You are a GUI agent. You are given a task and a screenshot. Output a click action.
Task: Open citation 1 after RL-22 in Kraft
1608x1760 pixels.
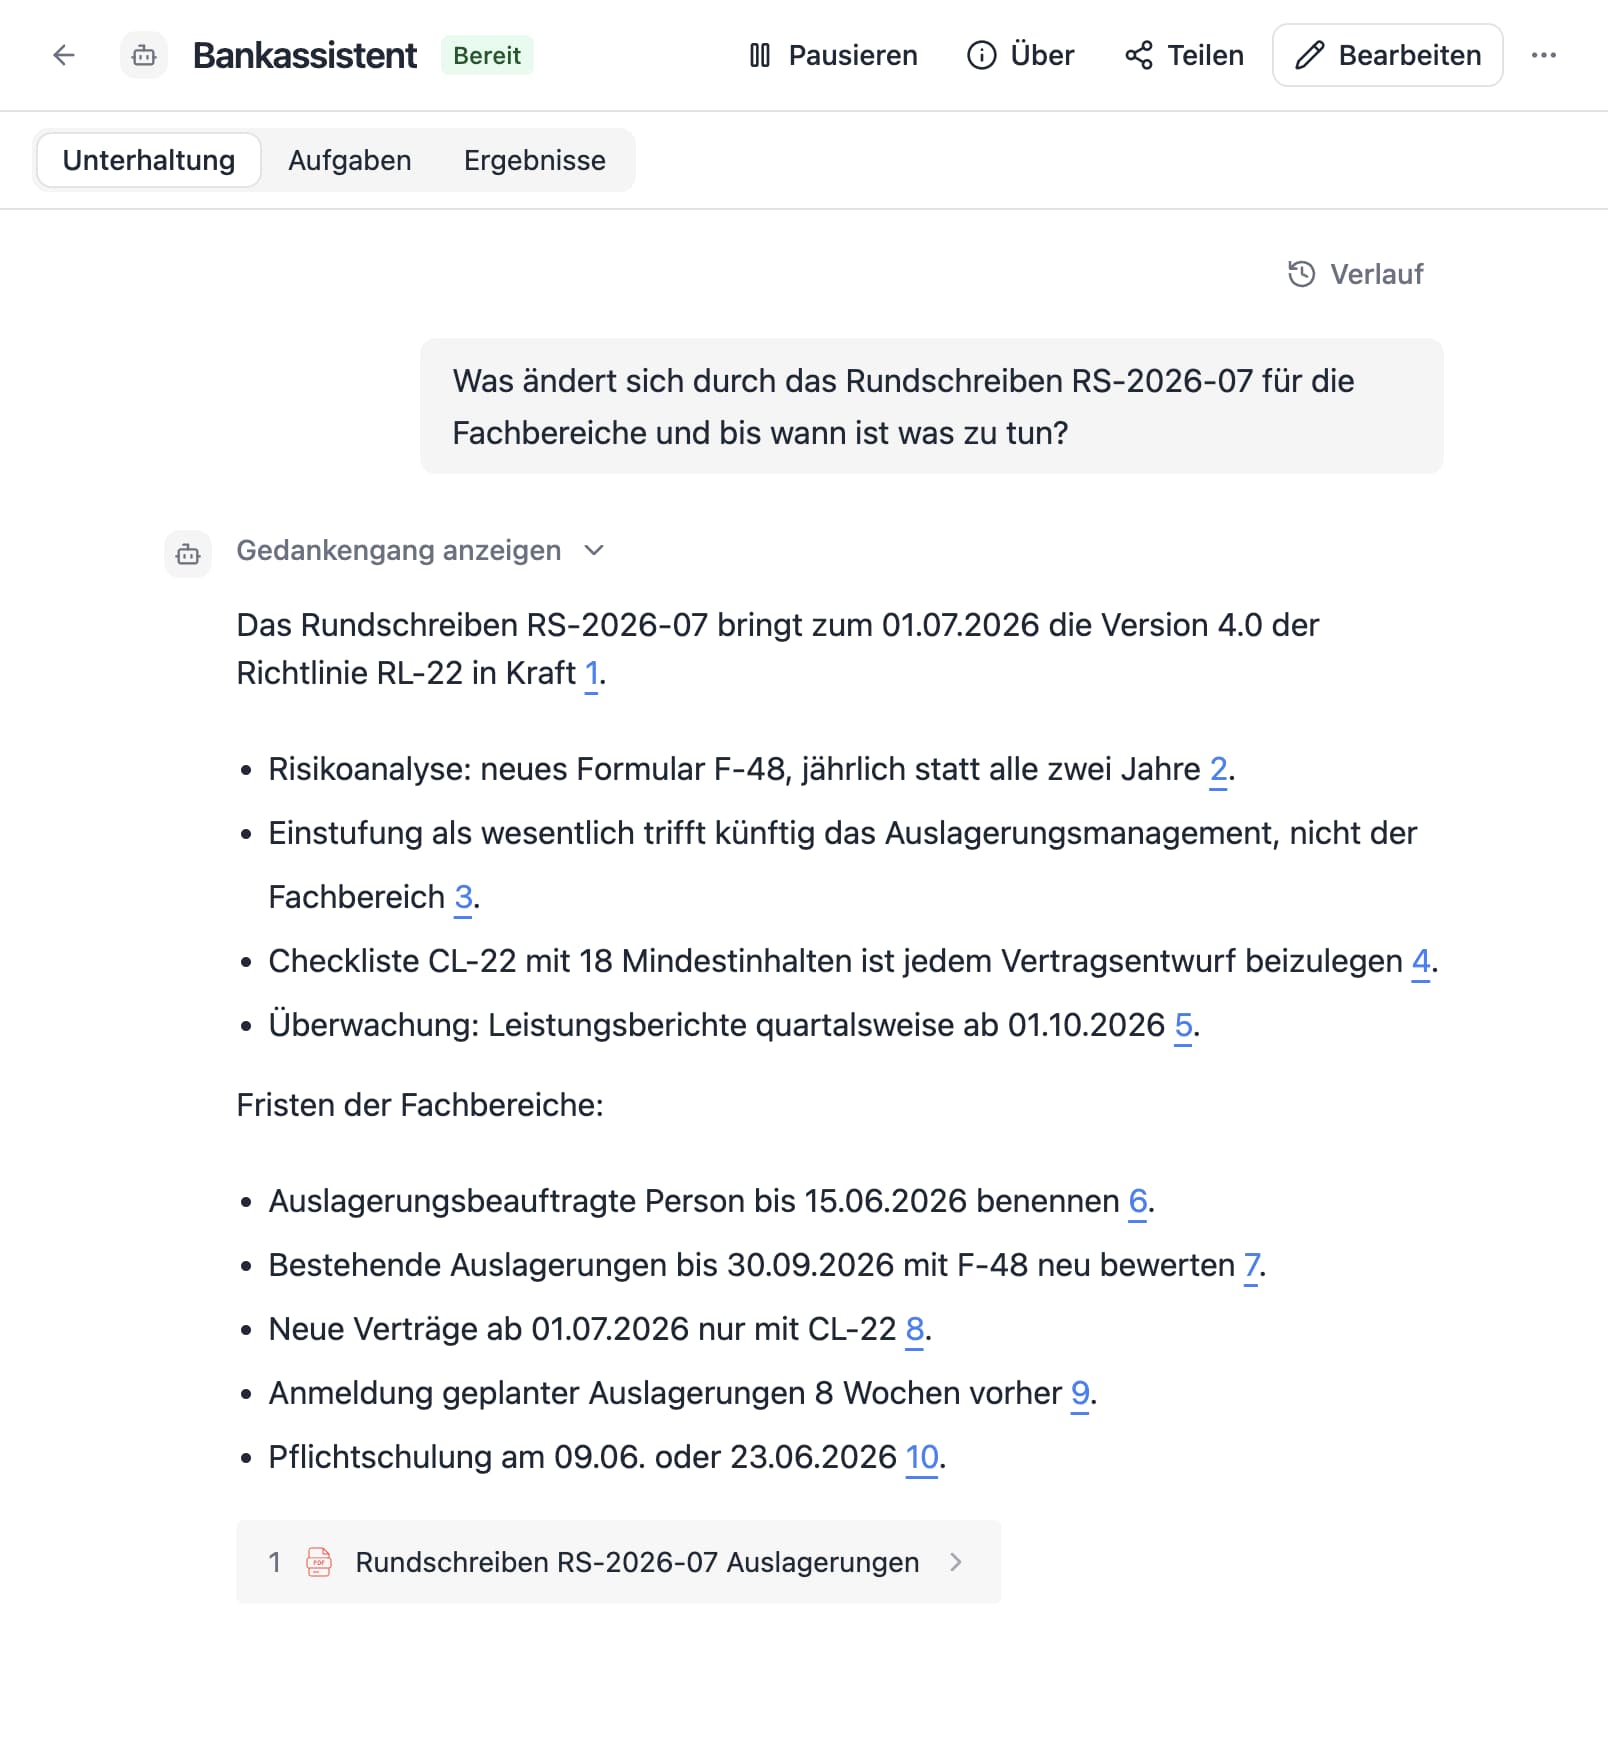coord(591,673)
